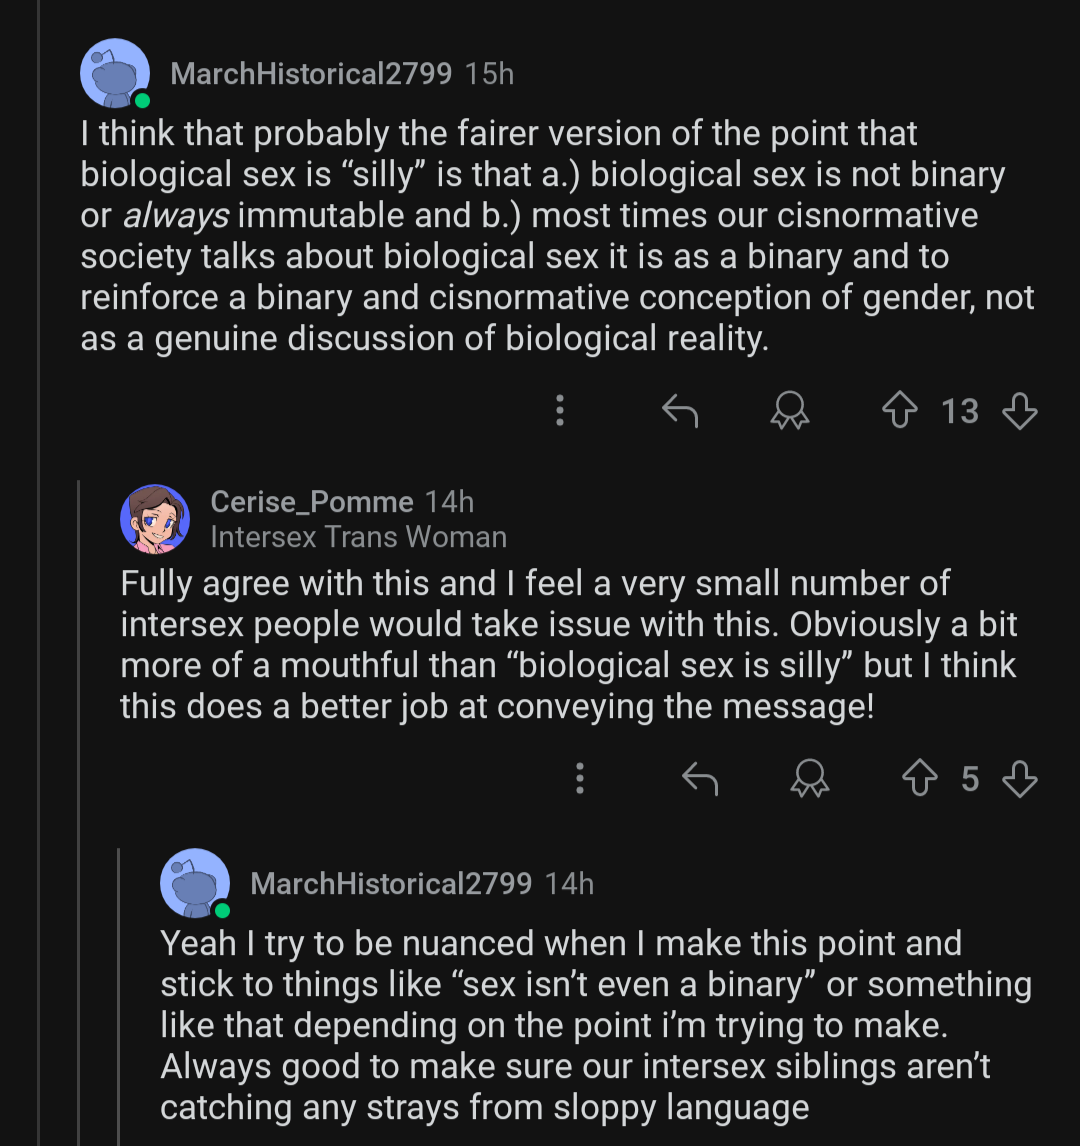1080x1146 pixels.
Task: Open the MarchHistorical2799 username on the 15h comment
Action: pyautogui.click(x=311, y=74)
